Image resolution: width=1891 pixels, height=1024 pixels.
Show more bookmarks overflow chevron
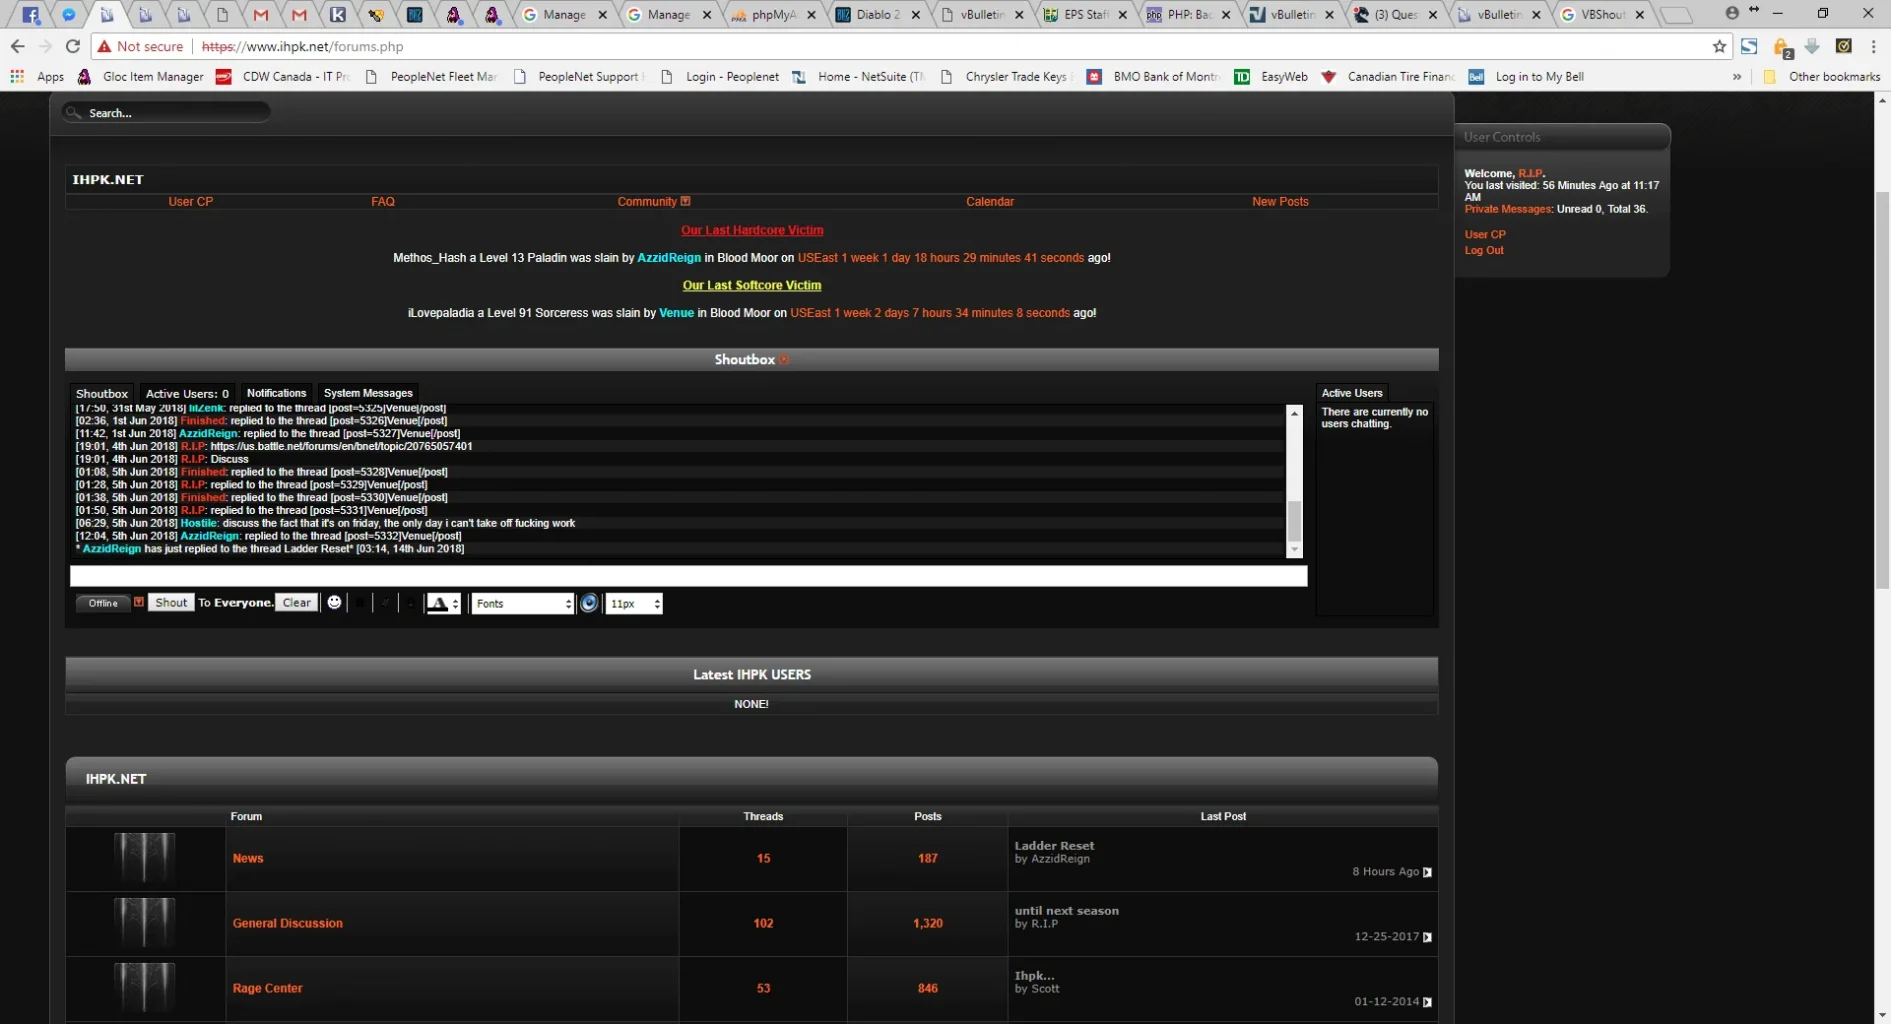[x=1737, y=76]
